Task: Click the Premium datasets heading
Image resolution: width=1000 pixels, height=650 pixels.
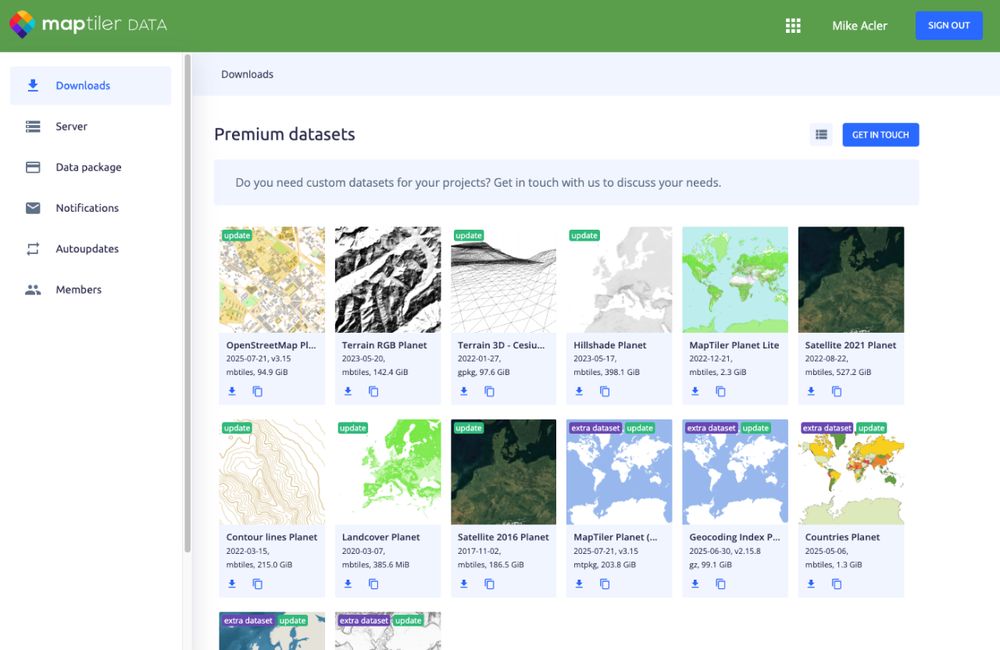Action: tap(284, 134)
